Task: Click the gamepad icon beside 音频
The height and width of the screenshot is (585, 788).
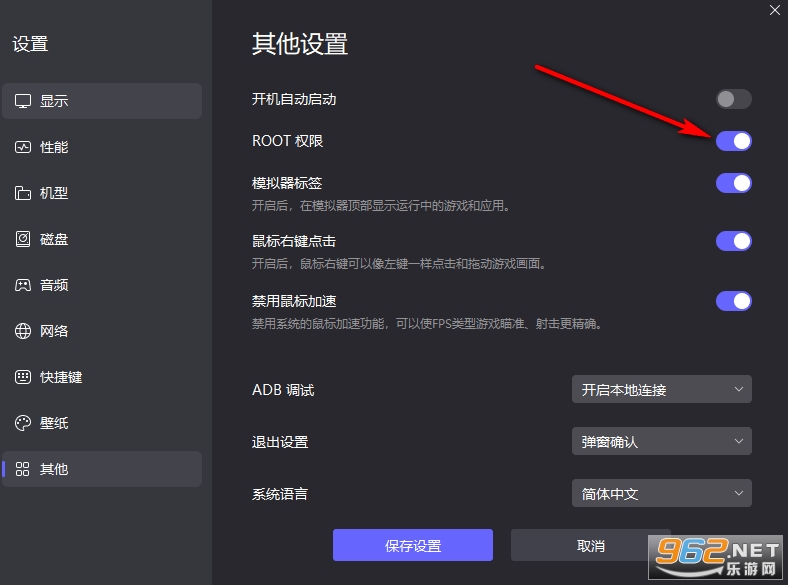Action: 23,285
